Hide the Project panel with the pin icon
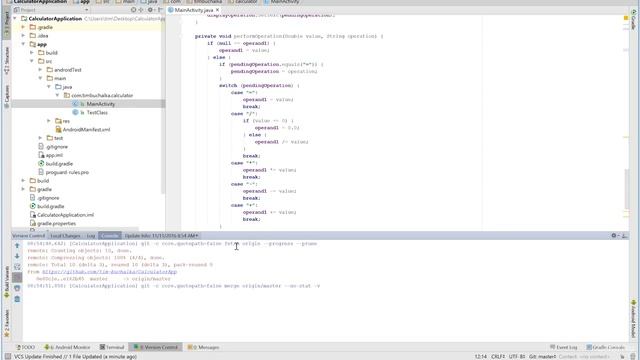 click(x=160, y=9)
